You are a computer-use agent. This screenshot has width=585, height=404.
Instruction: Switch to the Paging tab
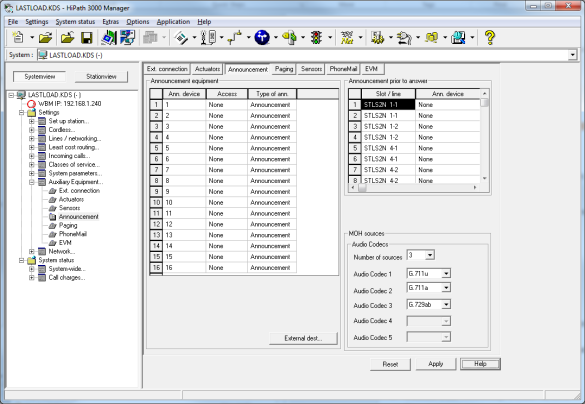click(x=284, y=69)
